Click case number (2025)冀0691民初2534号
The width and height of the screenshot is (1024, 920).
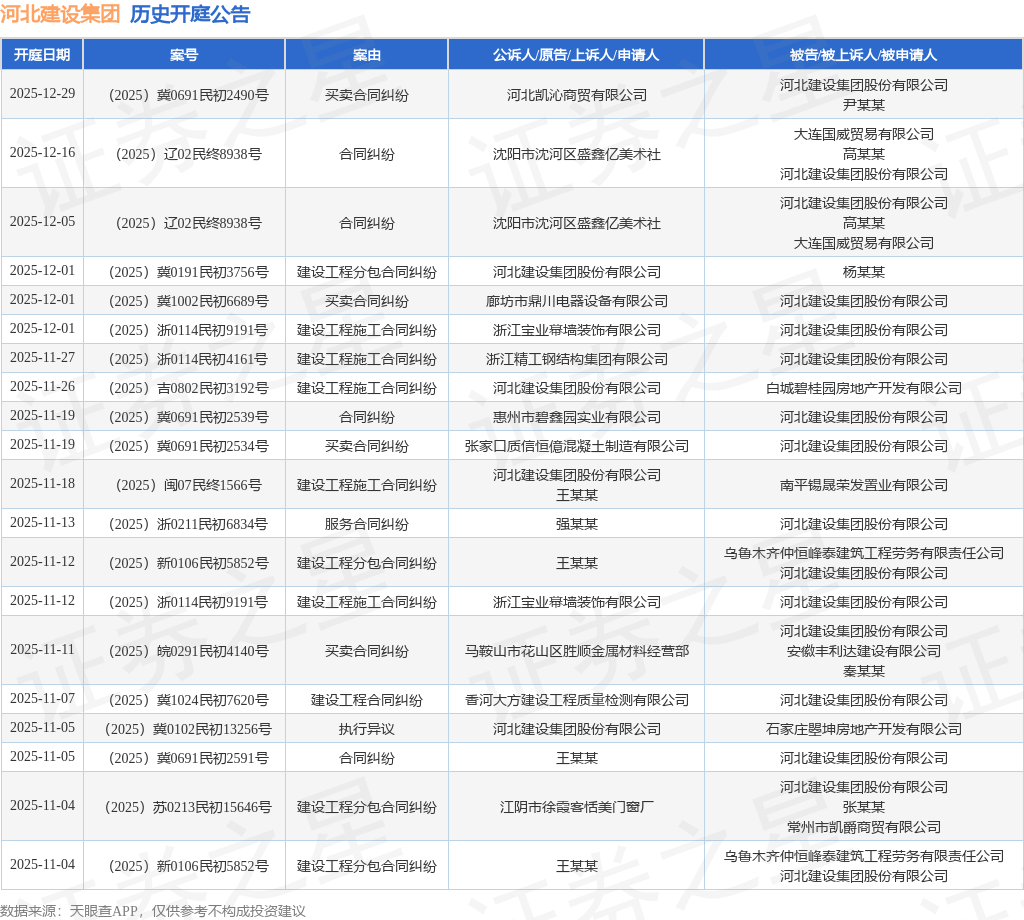click(x=188, y=446)
